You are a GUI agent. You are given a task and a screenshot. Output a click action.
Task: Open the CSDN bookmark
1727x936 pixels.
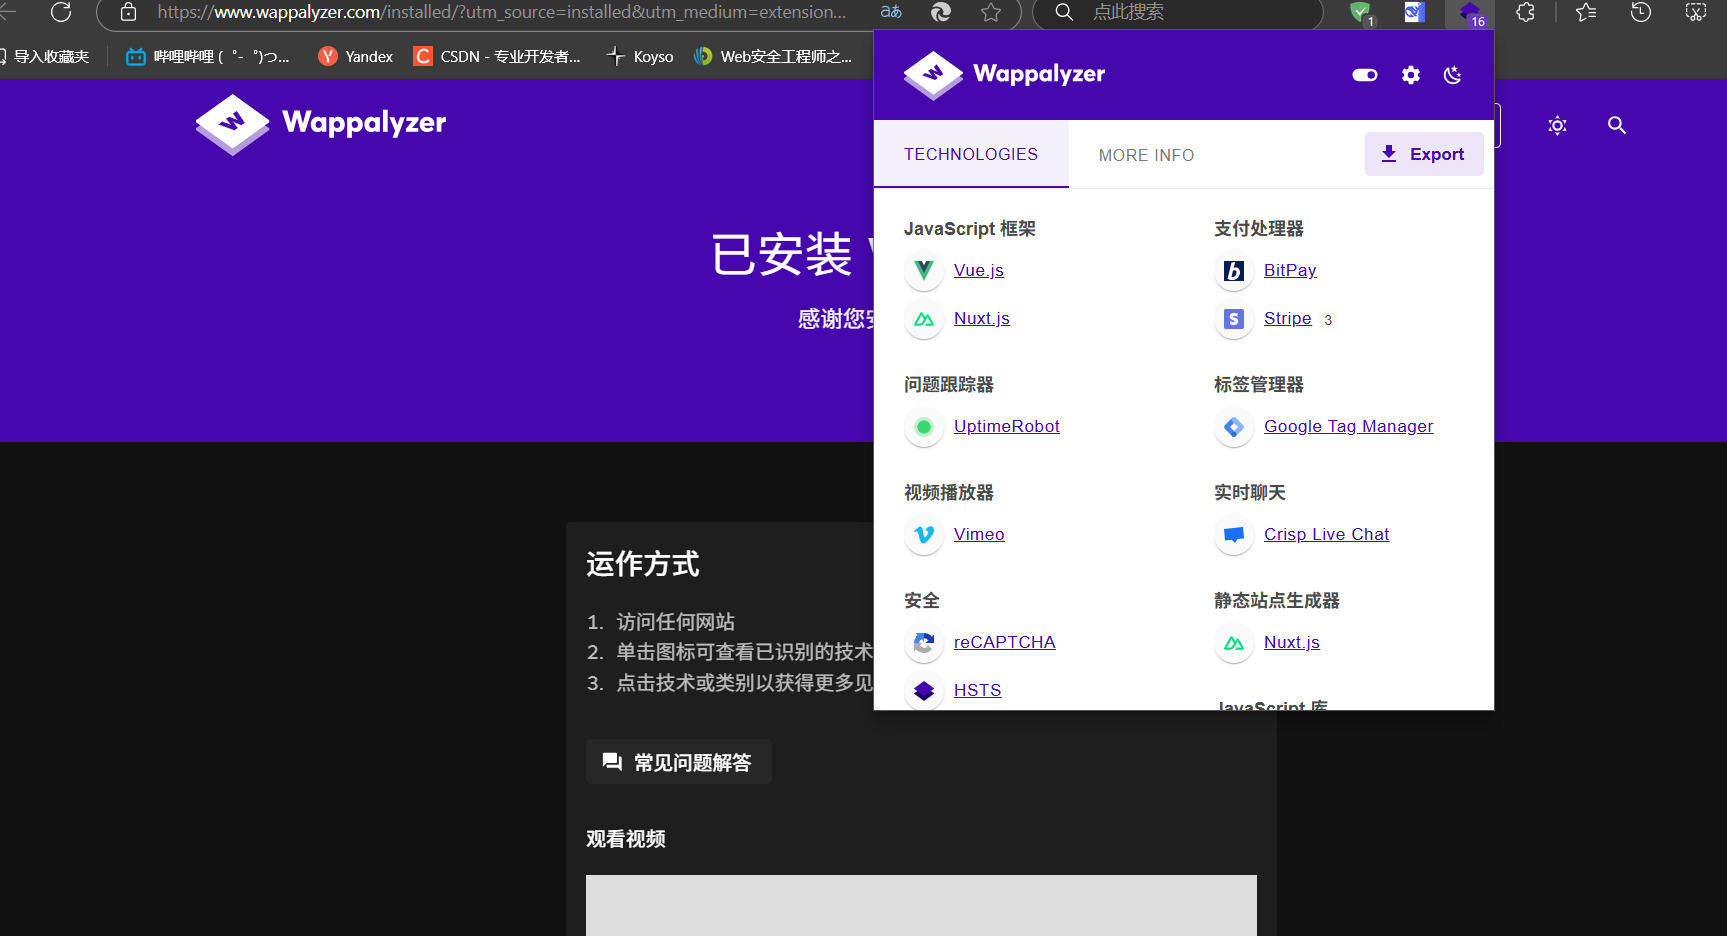tap(497, 56)
